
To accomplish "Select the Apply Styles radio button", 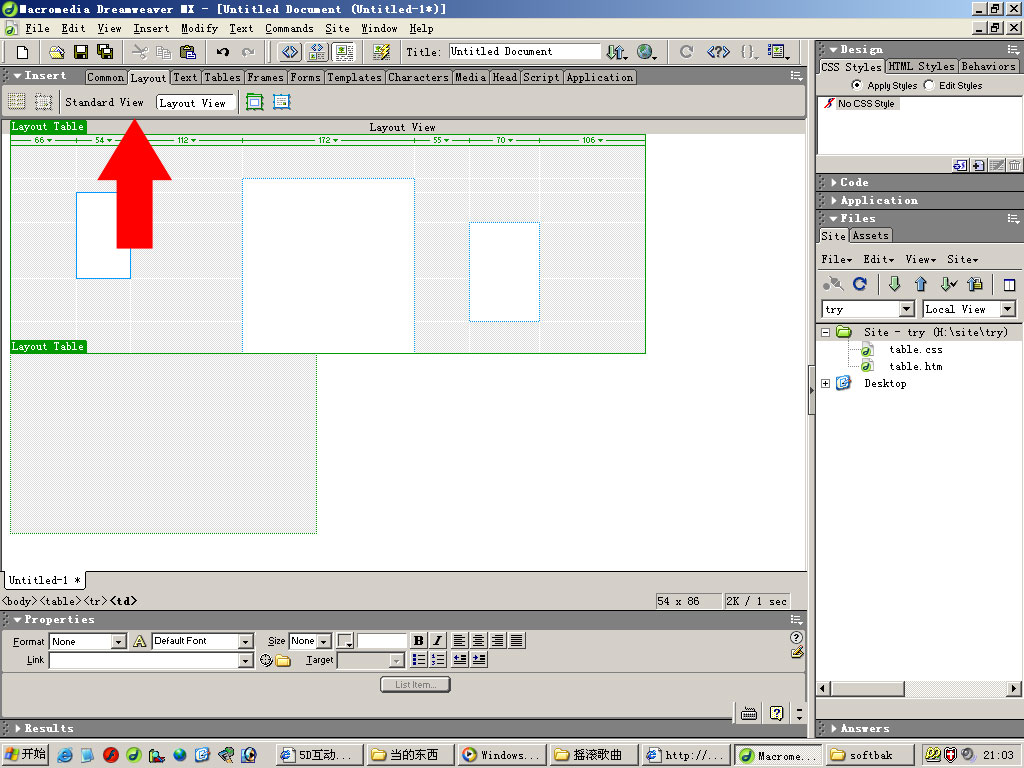I will [x=856, y=86].
